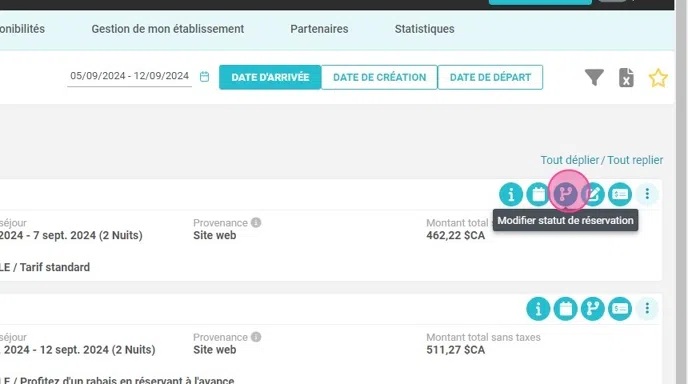The height and width of the screenshot is (384, 688).
Task: Open the Partenaires menu
Action: tap(319, 29)
